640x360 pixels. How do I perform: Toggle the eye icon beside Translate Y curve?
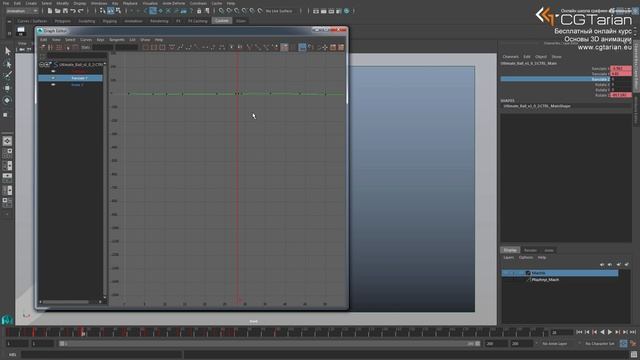coord(53,78)
